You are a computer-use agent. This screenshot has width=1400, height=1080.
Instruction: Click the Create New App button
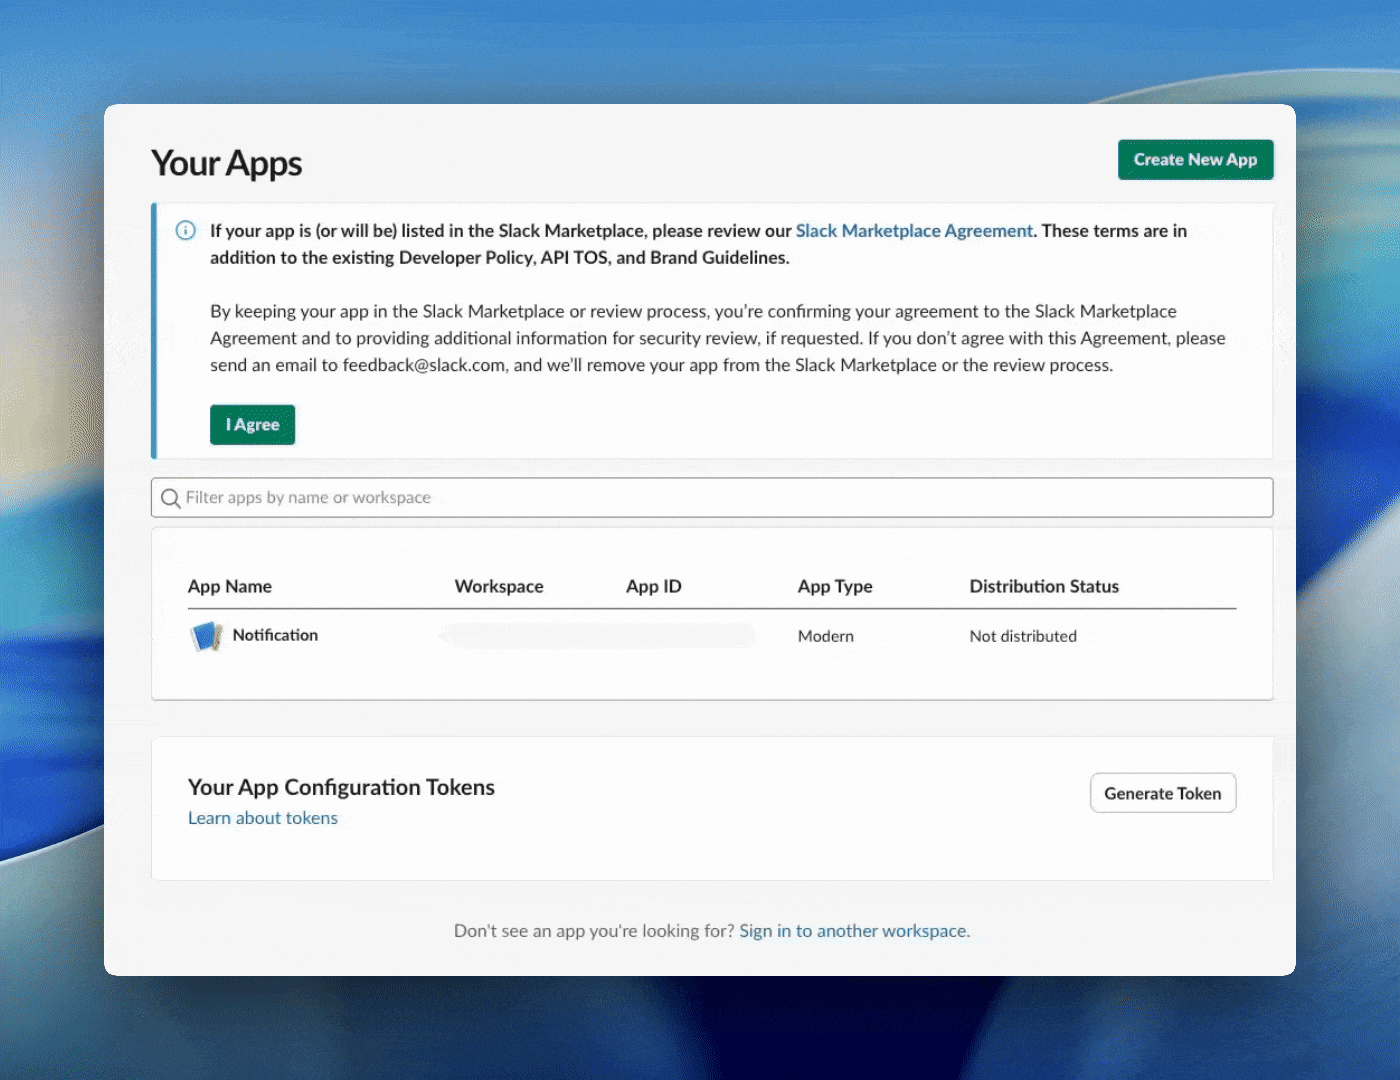(1195, 160)
